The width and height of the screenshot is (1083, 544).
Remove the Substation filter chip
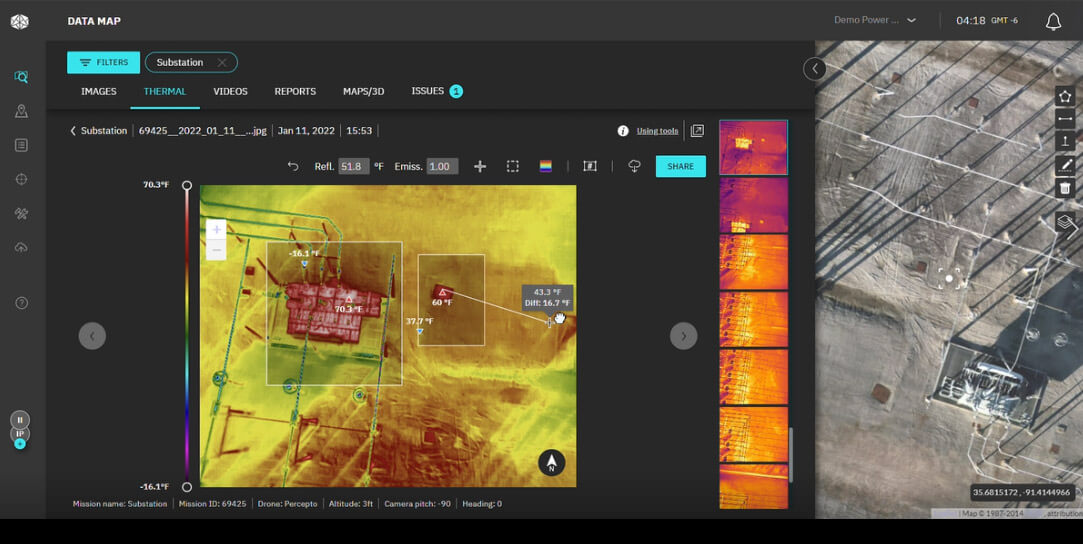coord(222,63)
